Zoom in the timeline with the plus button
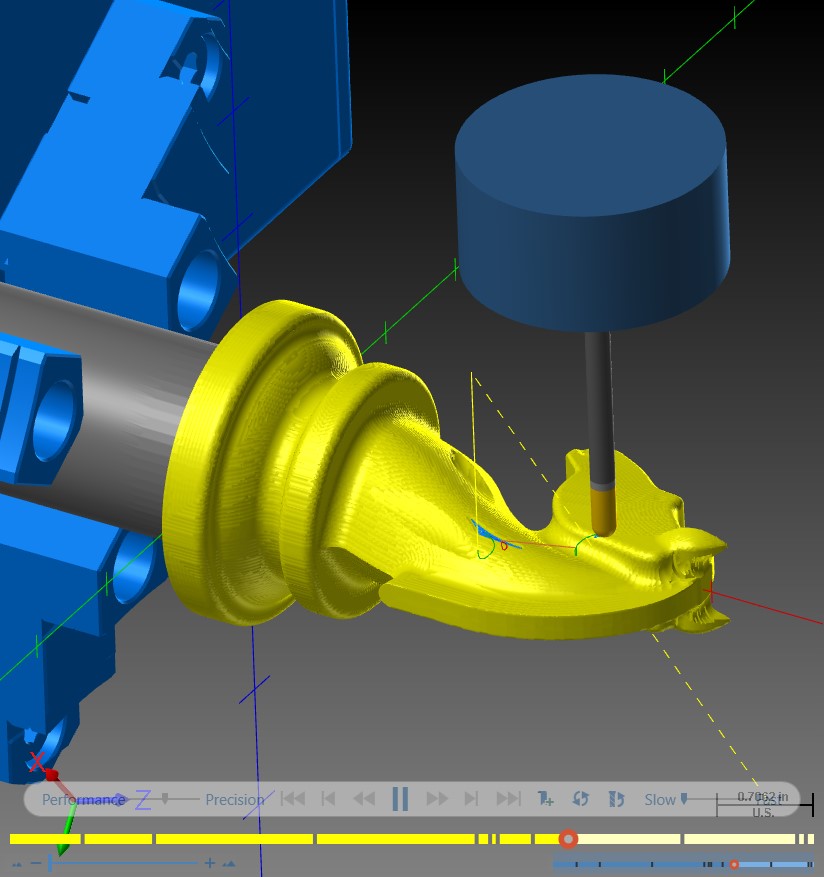 click(210, 863)
